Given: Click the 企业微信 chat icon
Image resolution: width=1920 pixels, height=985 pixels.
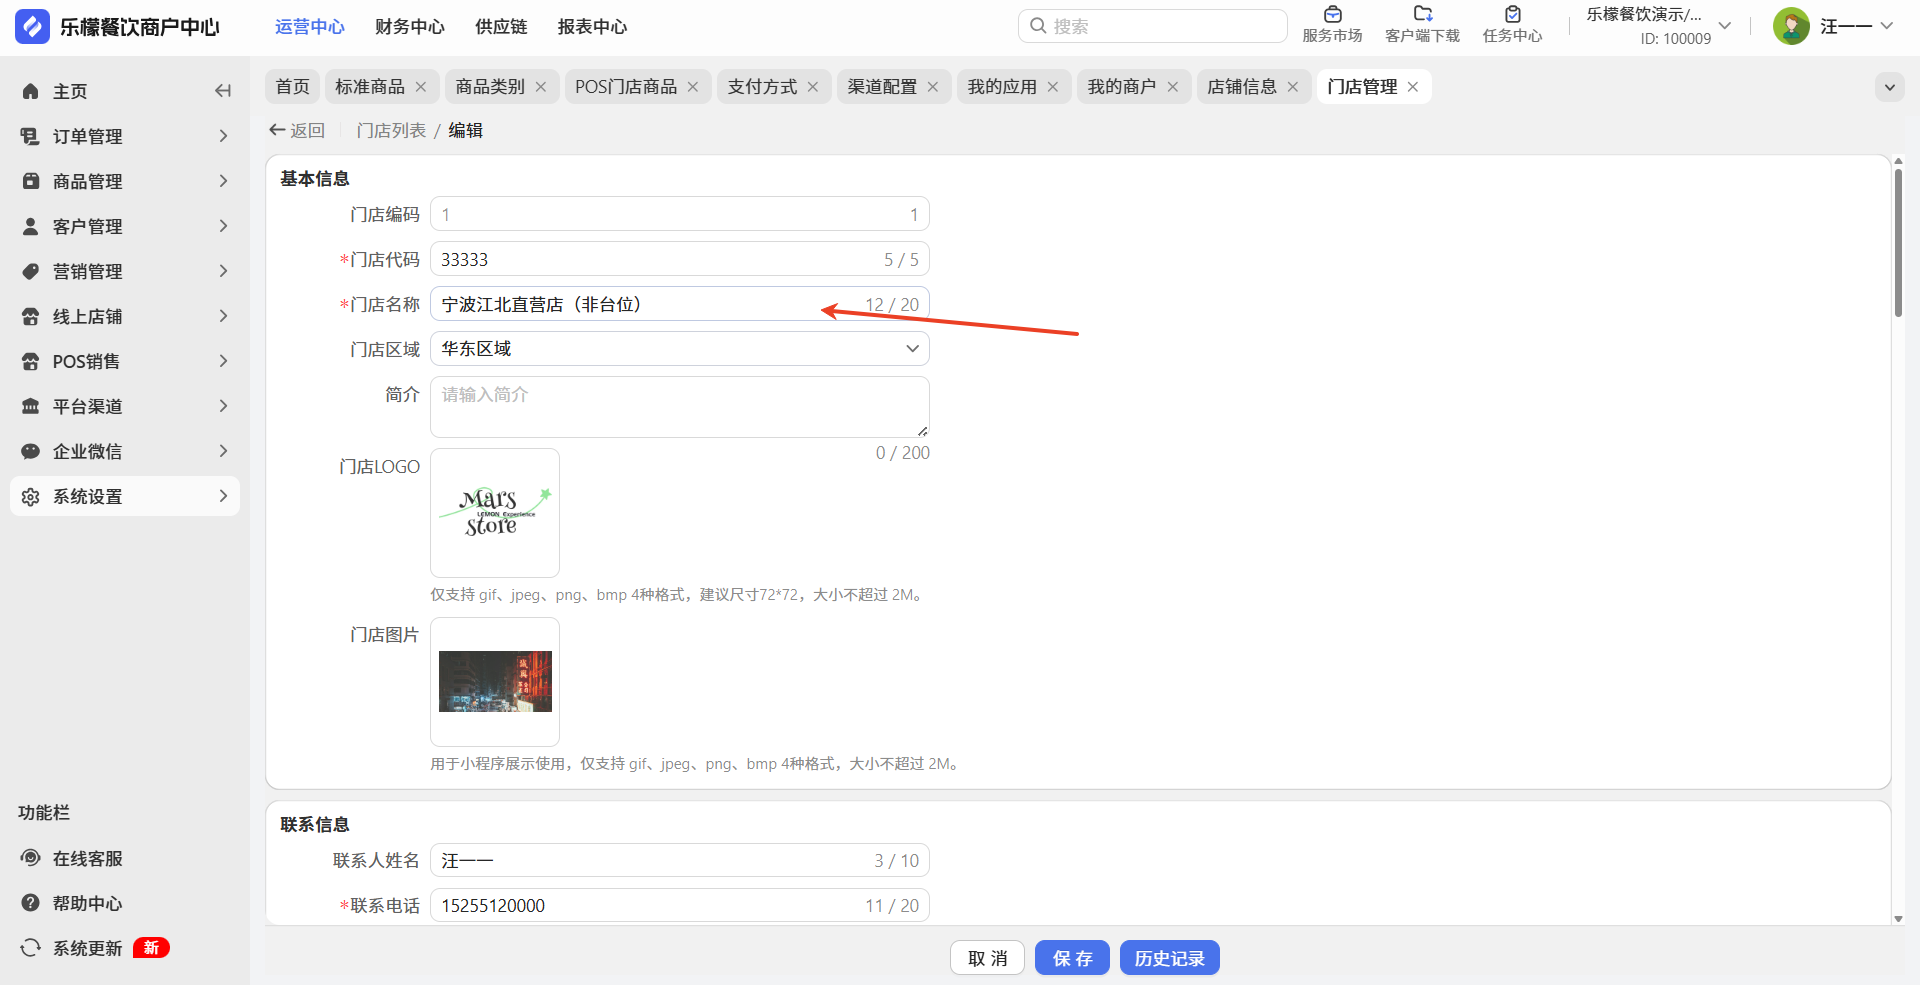Looking at the screenshot, I should coord(31,451).
